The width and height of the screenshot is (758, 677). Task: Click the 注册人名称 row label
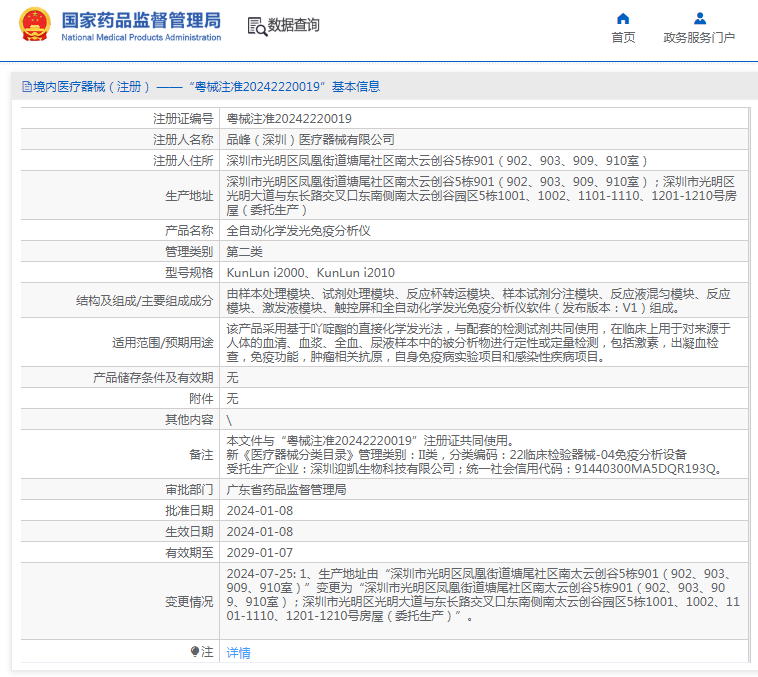coord(183,140)
